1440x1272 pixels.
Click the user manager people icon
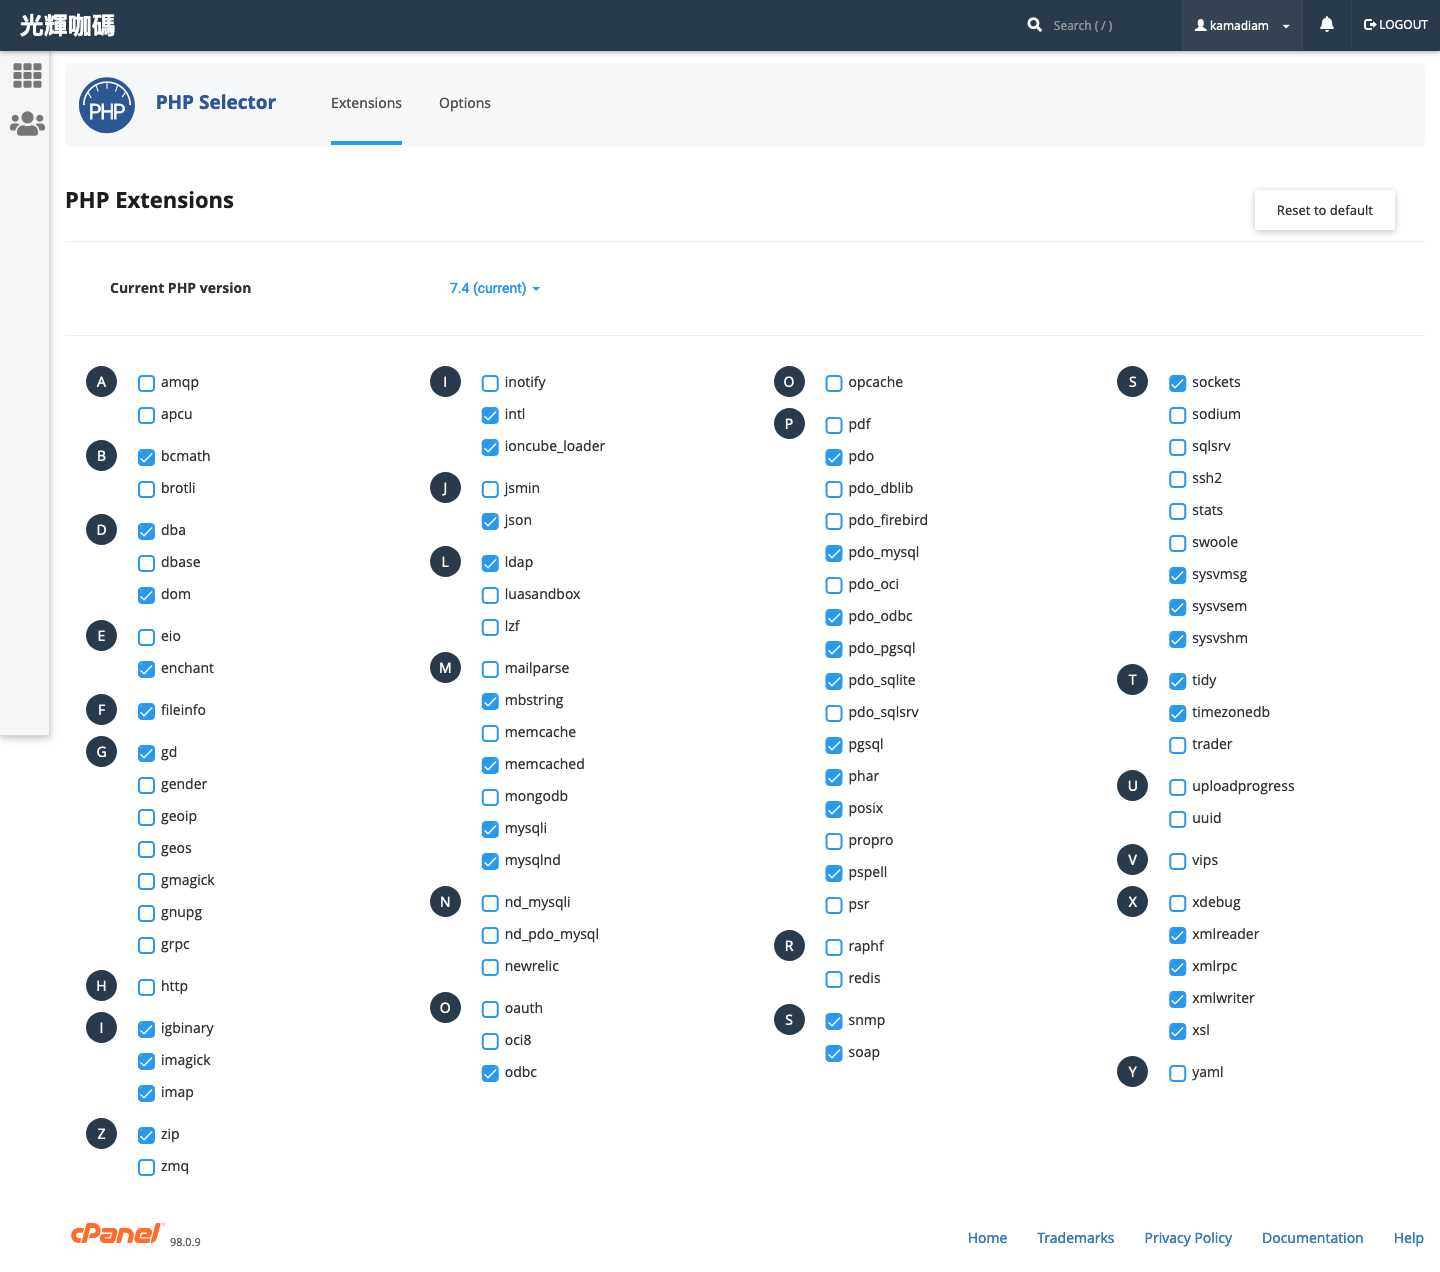click(27, 124)
